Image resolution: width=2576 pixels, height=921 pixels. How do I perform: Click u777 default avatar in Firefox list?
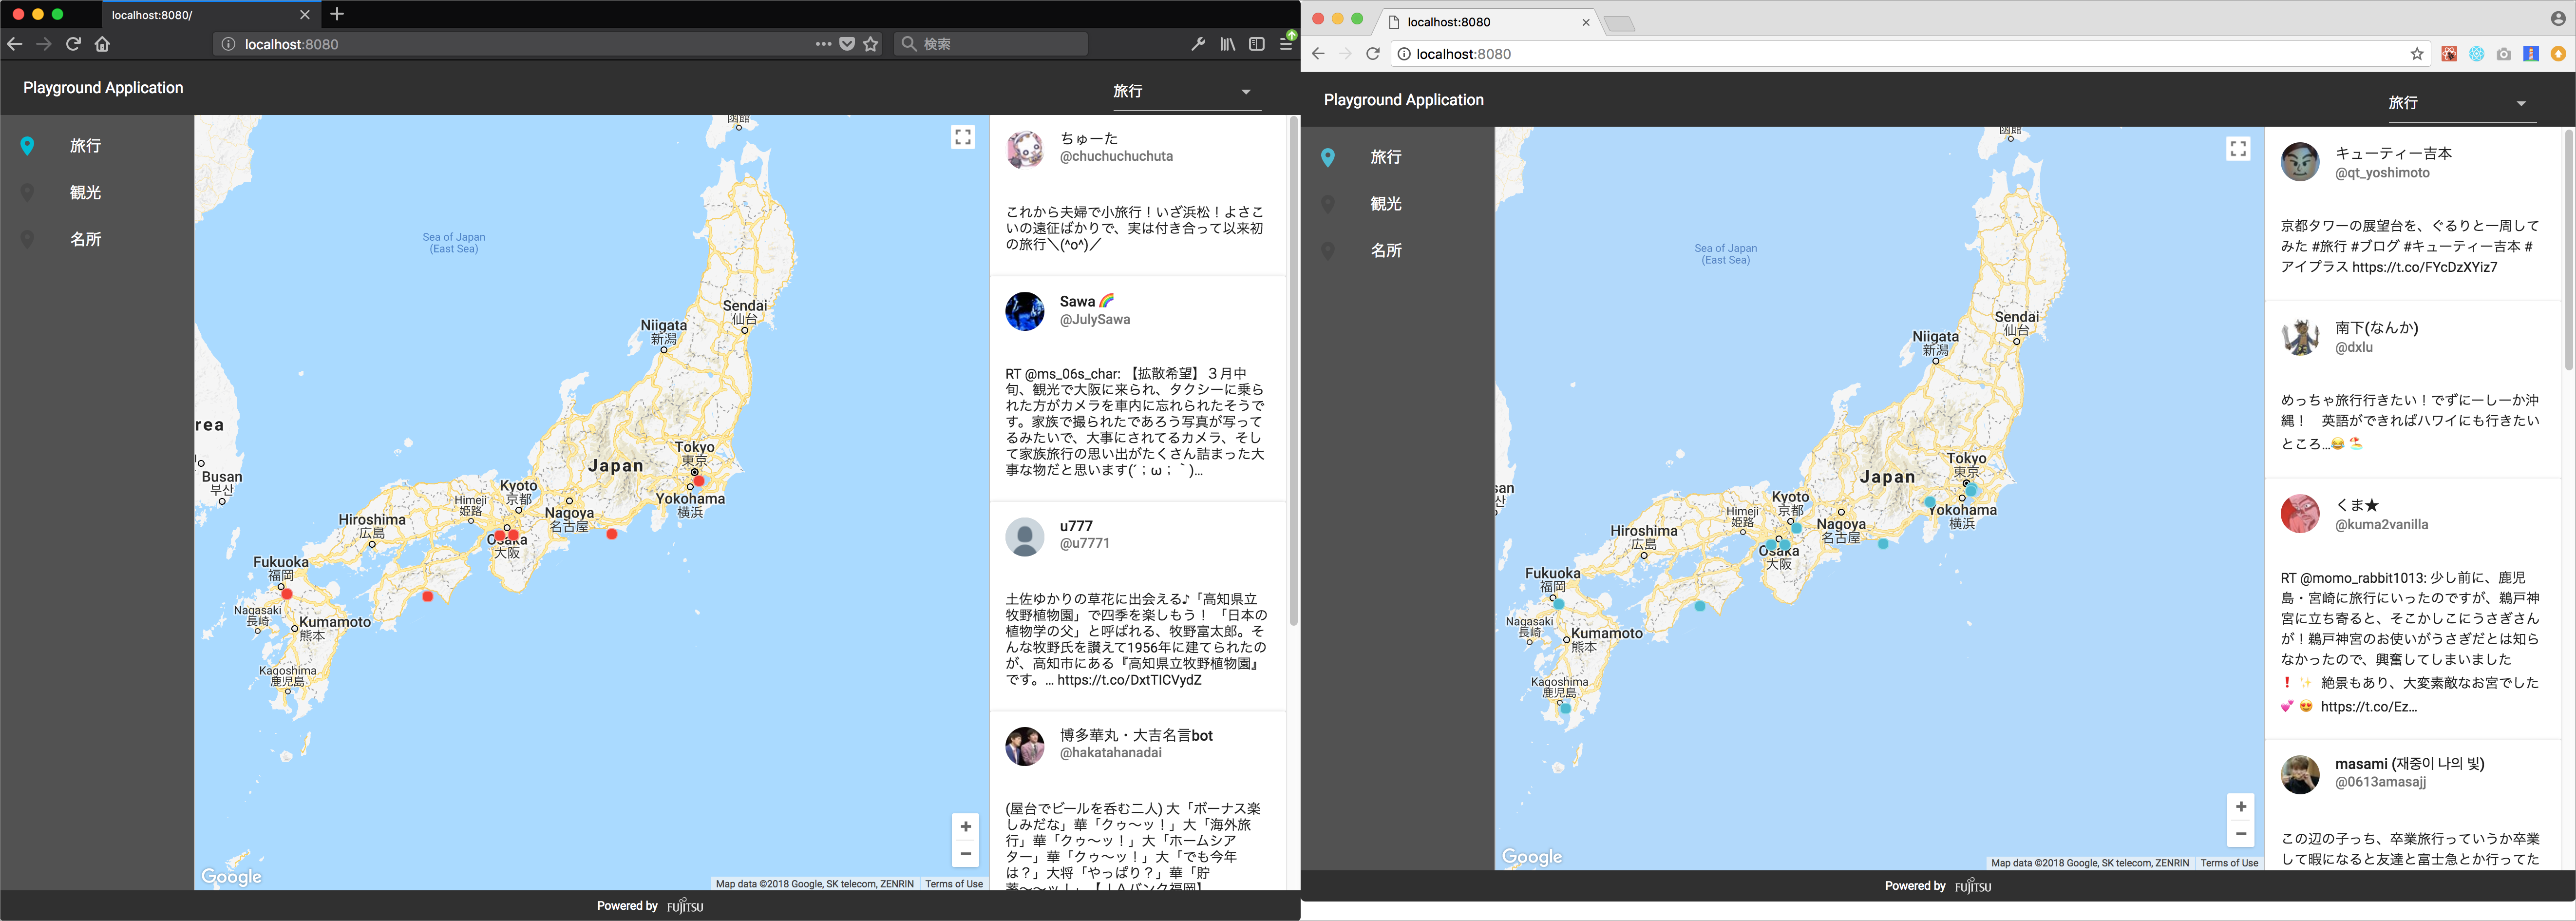coord(1025,537)
